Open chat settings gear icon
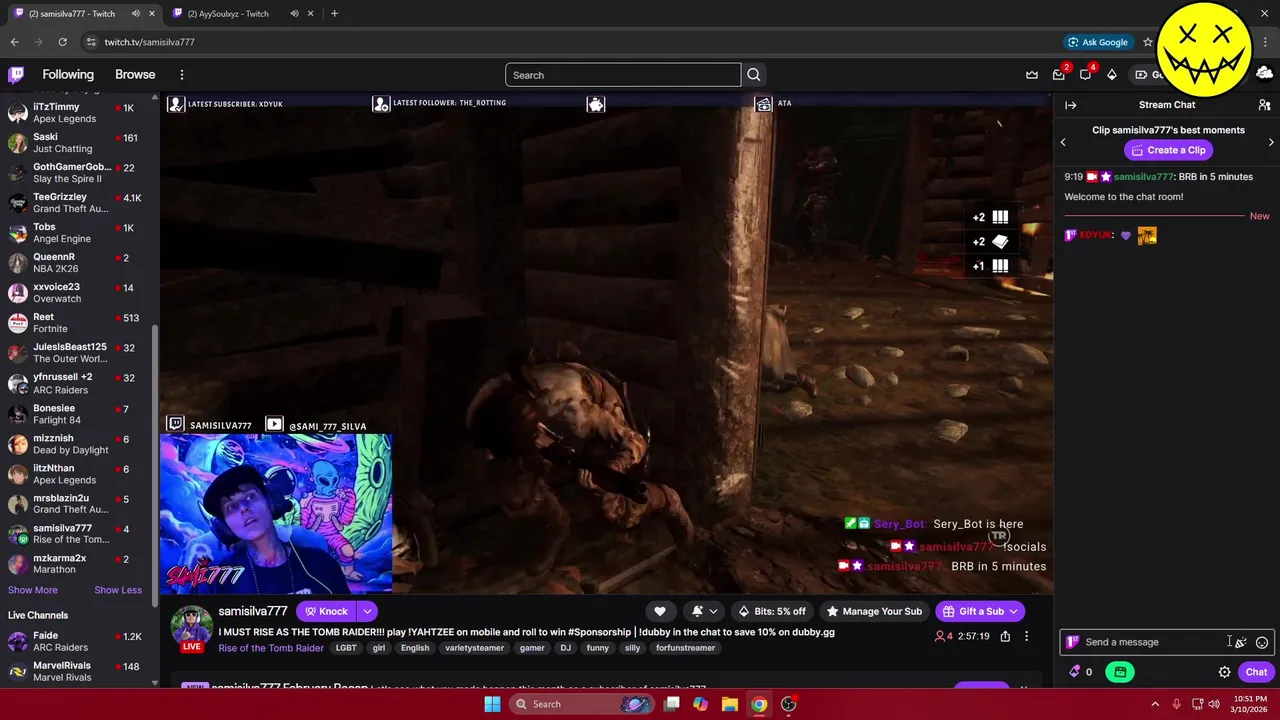Image resolution: width=1280 pixels, height=720 pixels. pyautogui.click(x=1224, y=672)
